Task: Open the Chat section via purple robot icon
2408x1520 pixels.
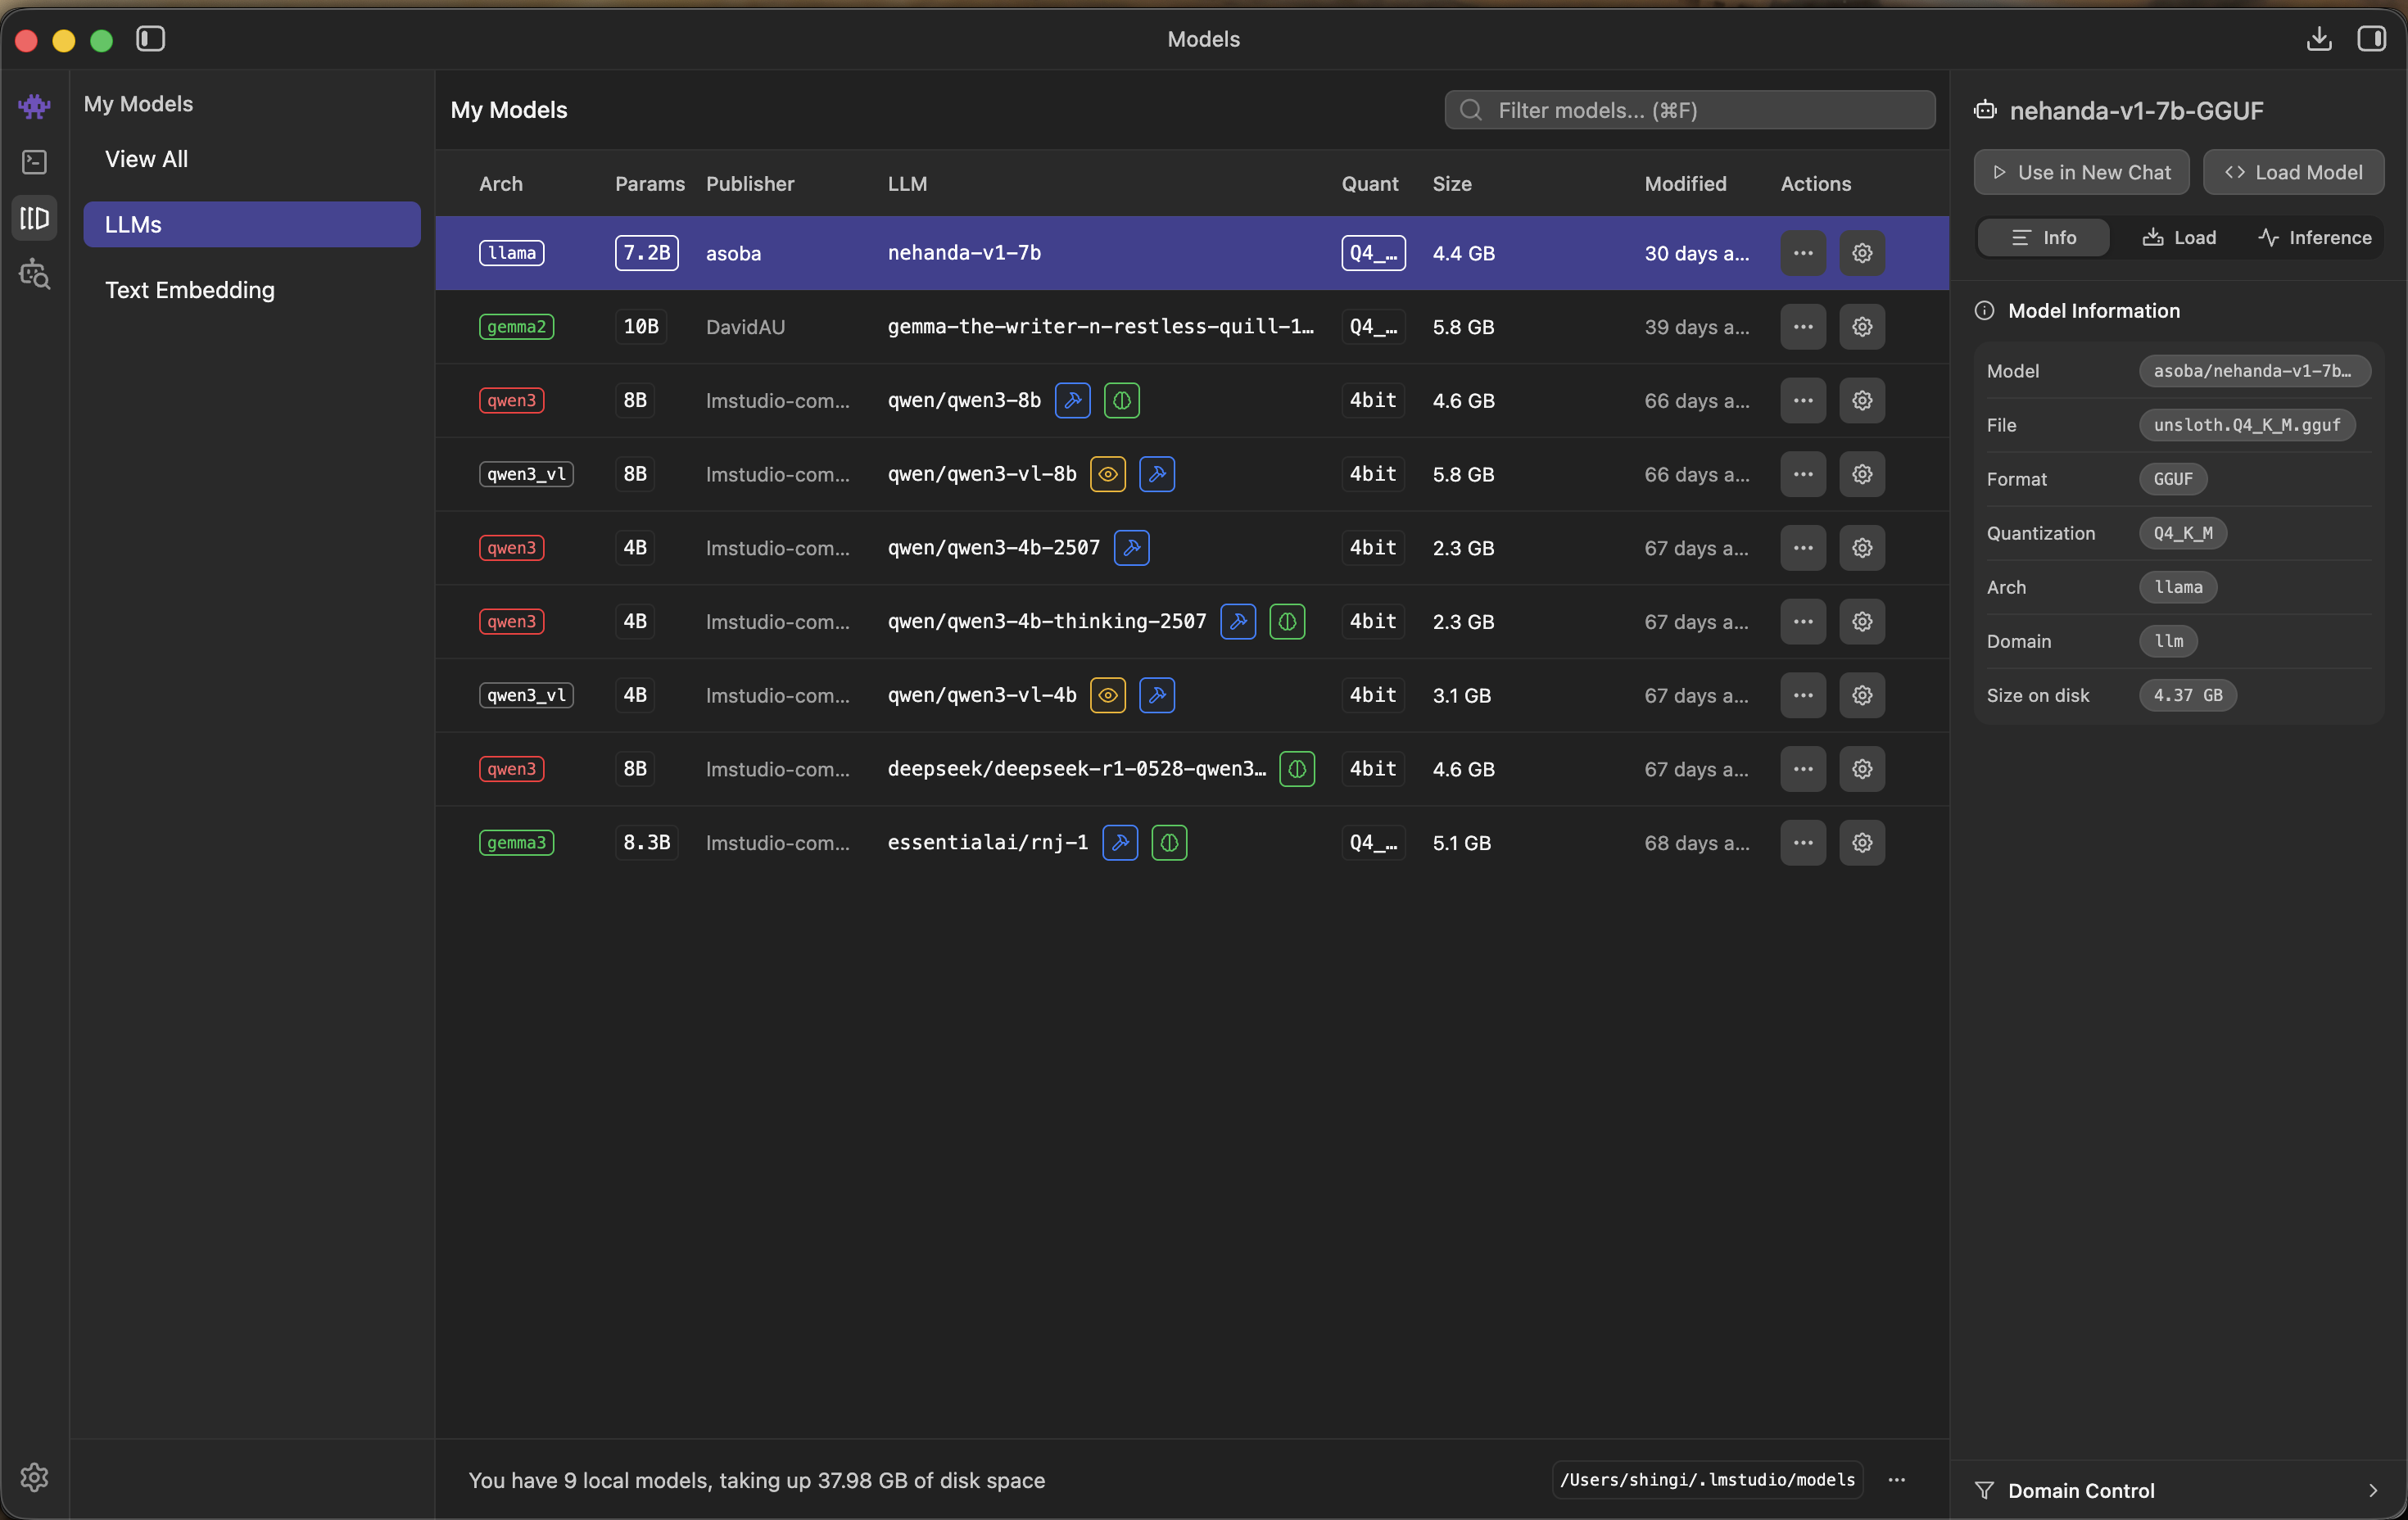Action: 34,106
